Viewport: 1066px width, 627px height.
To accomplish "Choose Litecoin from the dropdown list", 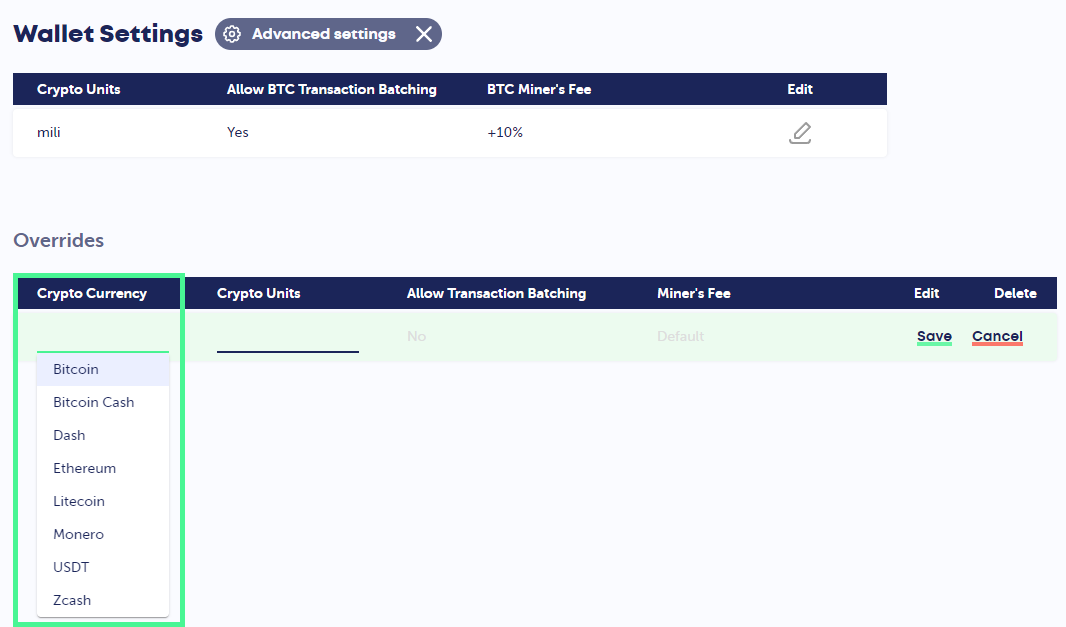I will (x=78, y=501).
